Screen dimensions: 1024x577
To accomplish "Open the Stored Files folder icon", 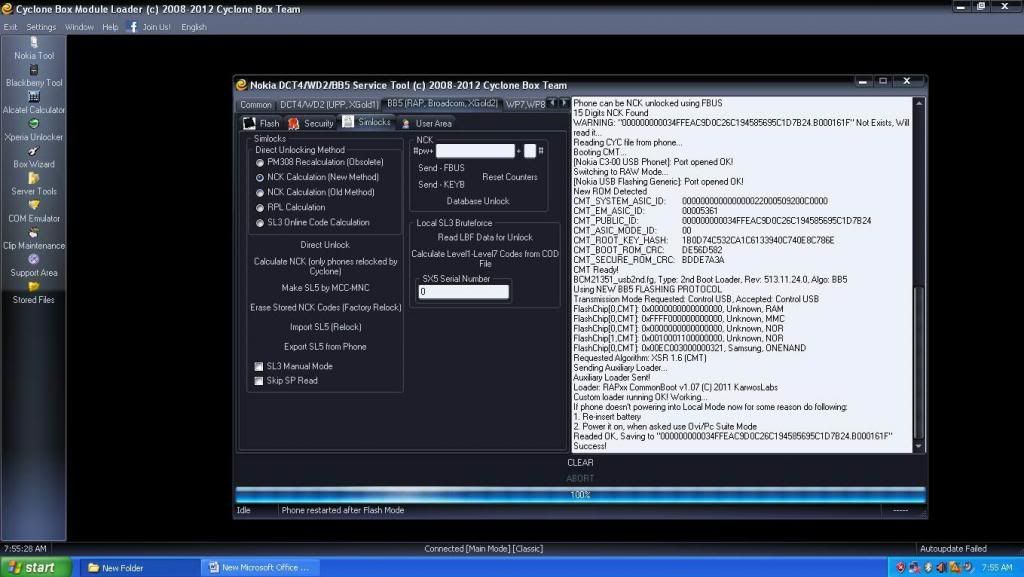I will (34, 287).
